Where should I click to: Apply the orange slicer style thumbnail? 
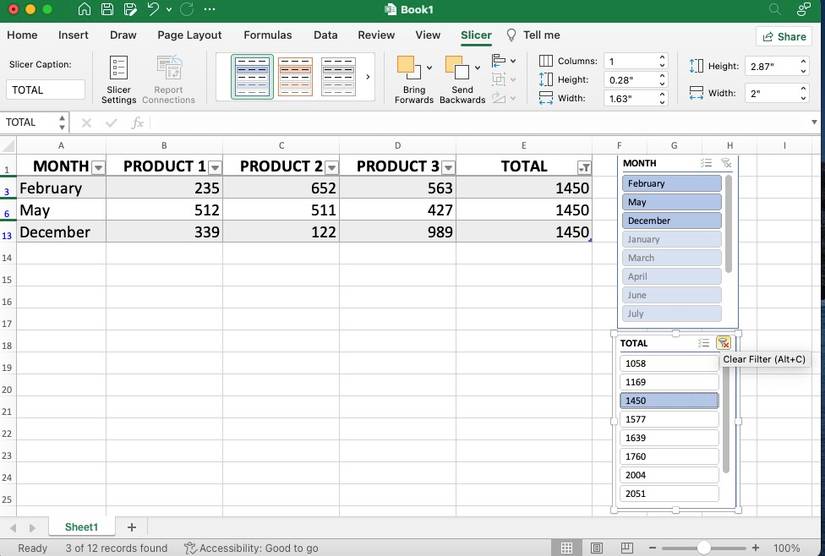coord(295,77)
